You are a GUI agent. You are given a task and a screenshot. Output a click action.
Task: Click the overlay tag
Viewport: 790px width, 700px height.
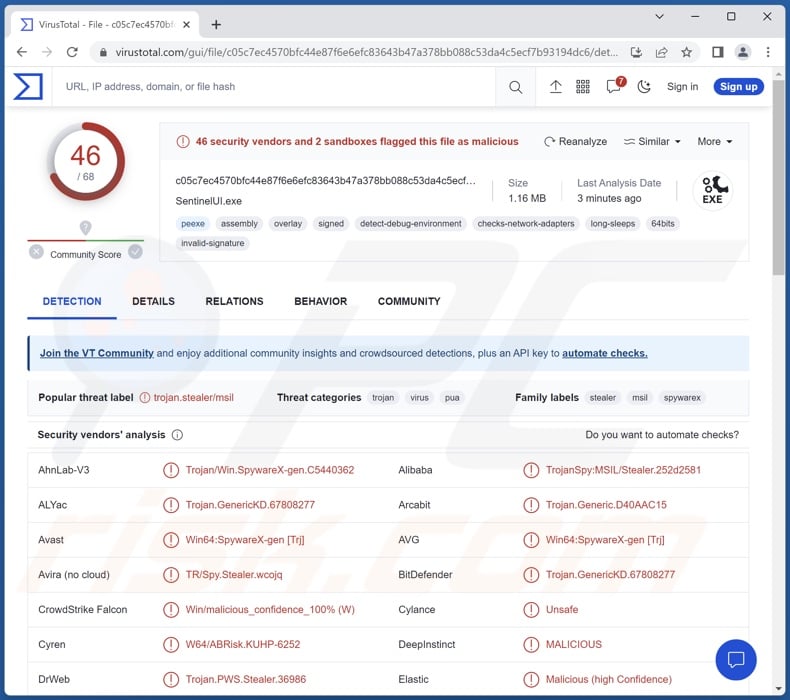pos(288,224)
